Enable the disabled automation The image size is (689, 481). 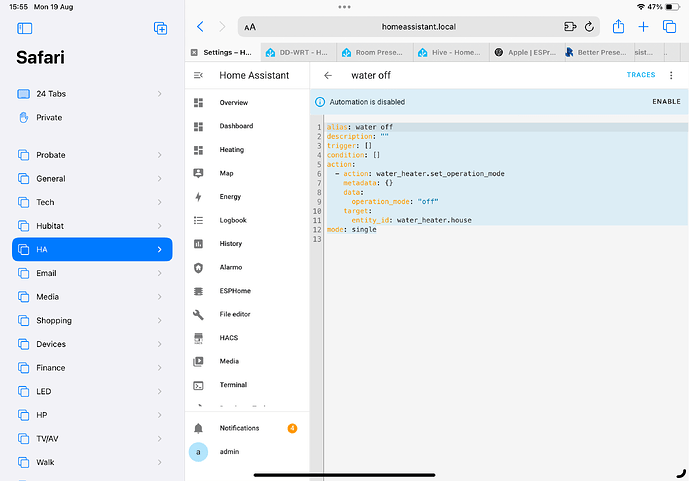(666, 102)
